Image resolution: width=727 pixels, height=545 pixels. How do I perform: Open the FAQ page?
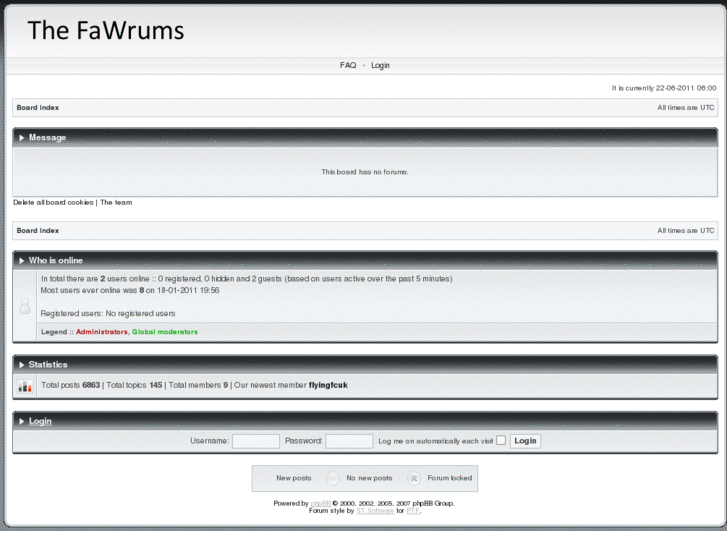click(x=348, y=65)
